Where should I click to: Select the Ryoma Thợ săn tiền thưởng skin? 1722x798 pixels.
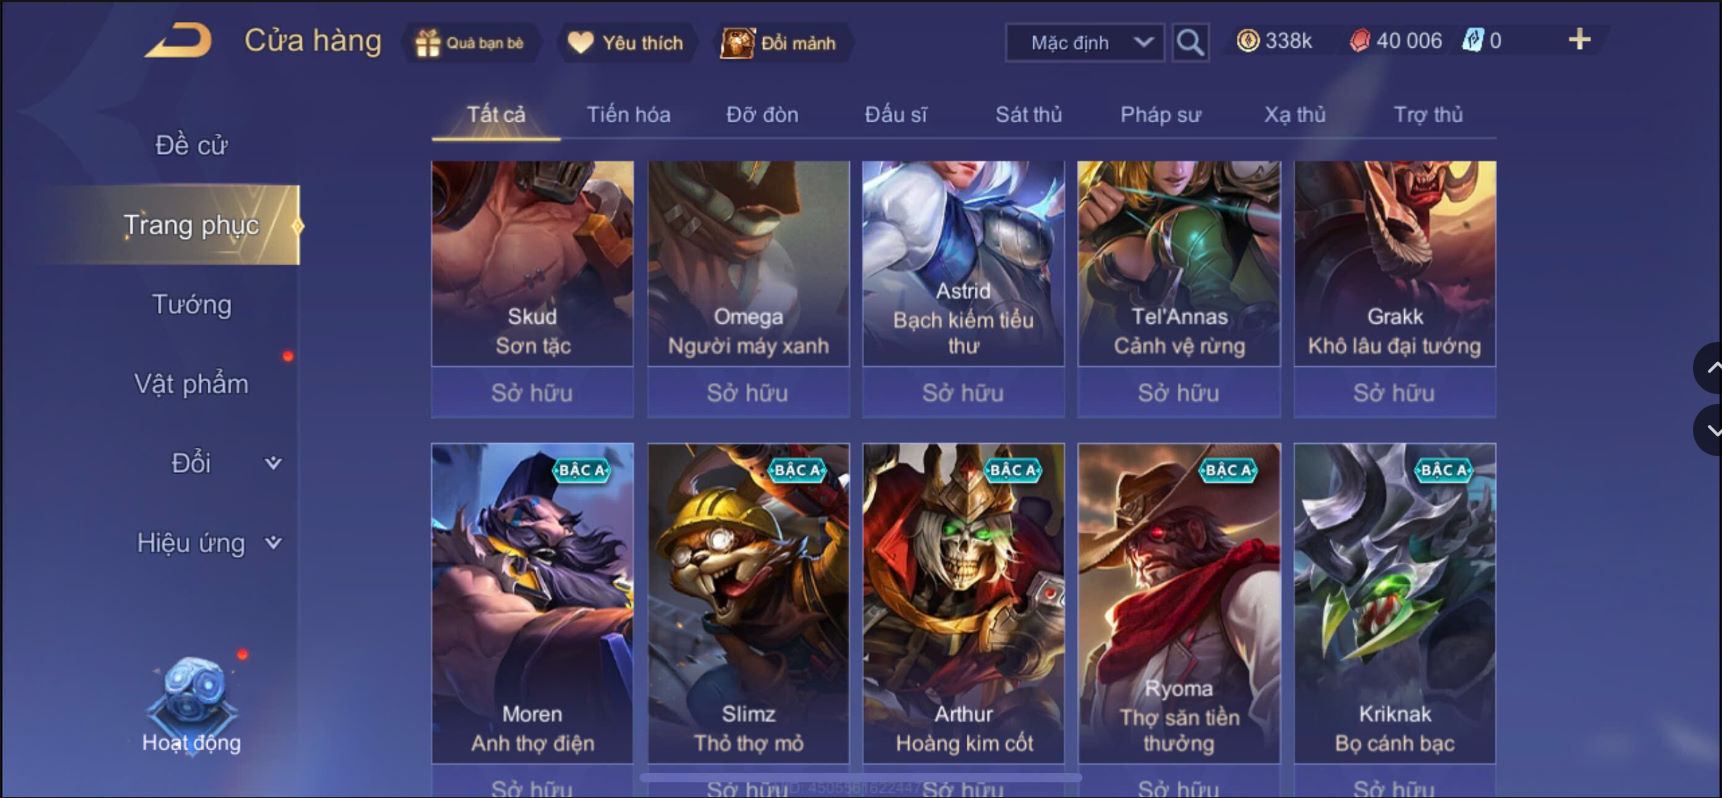coord(1179,603)
